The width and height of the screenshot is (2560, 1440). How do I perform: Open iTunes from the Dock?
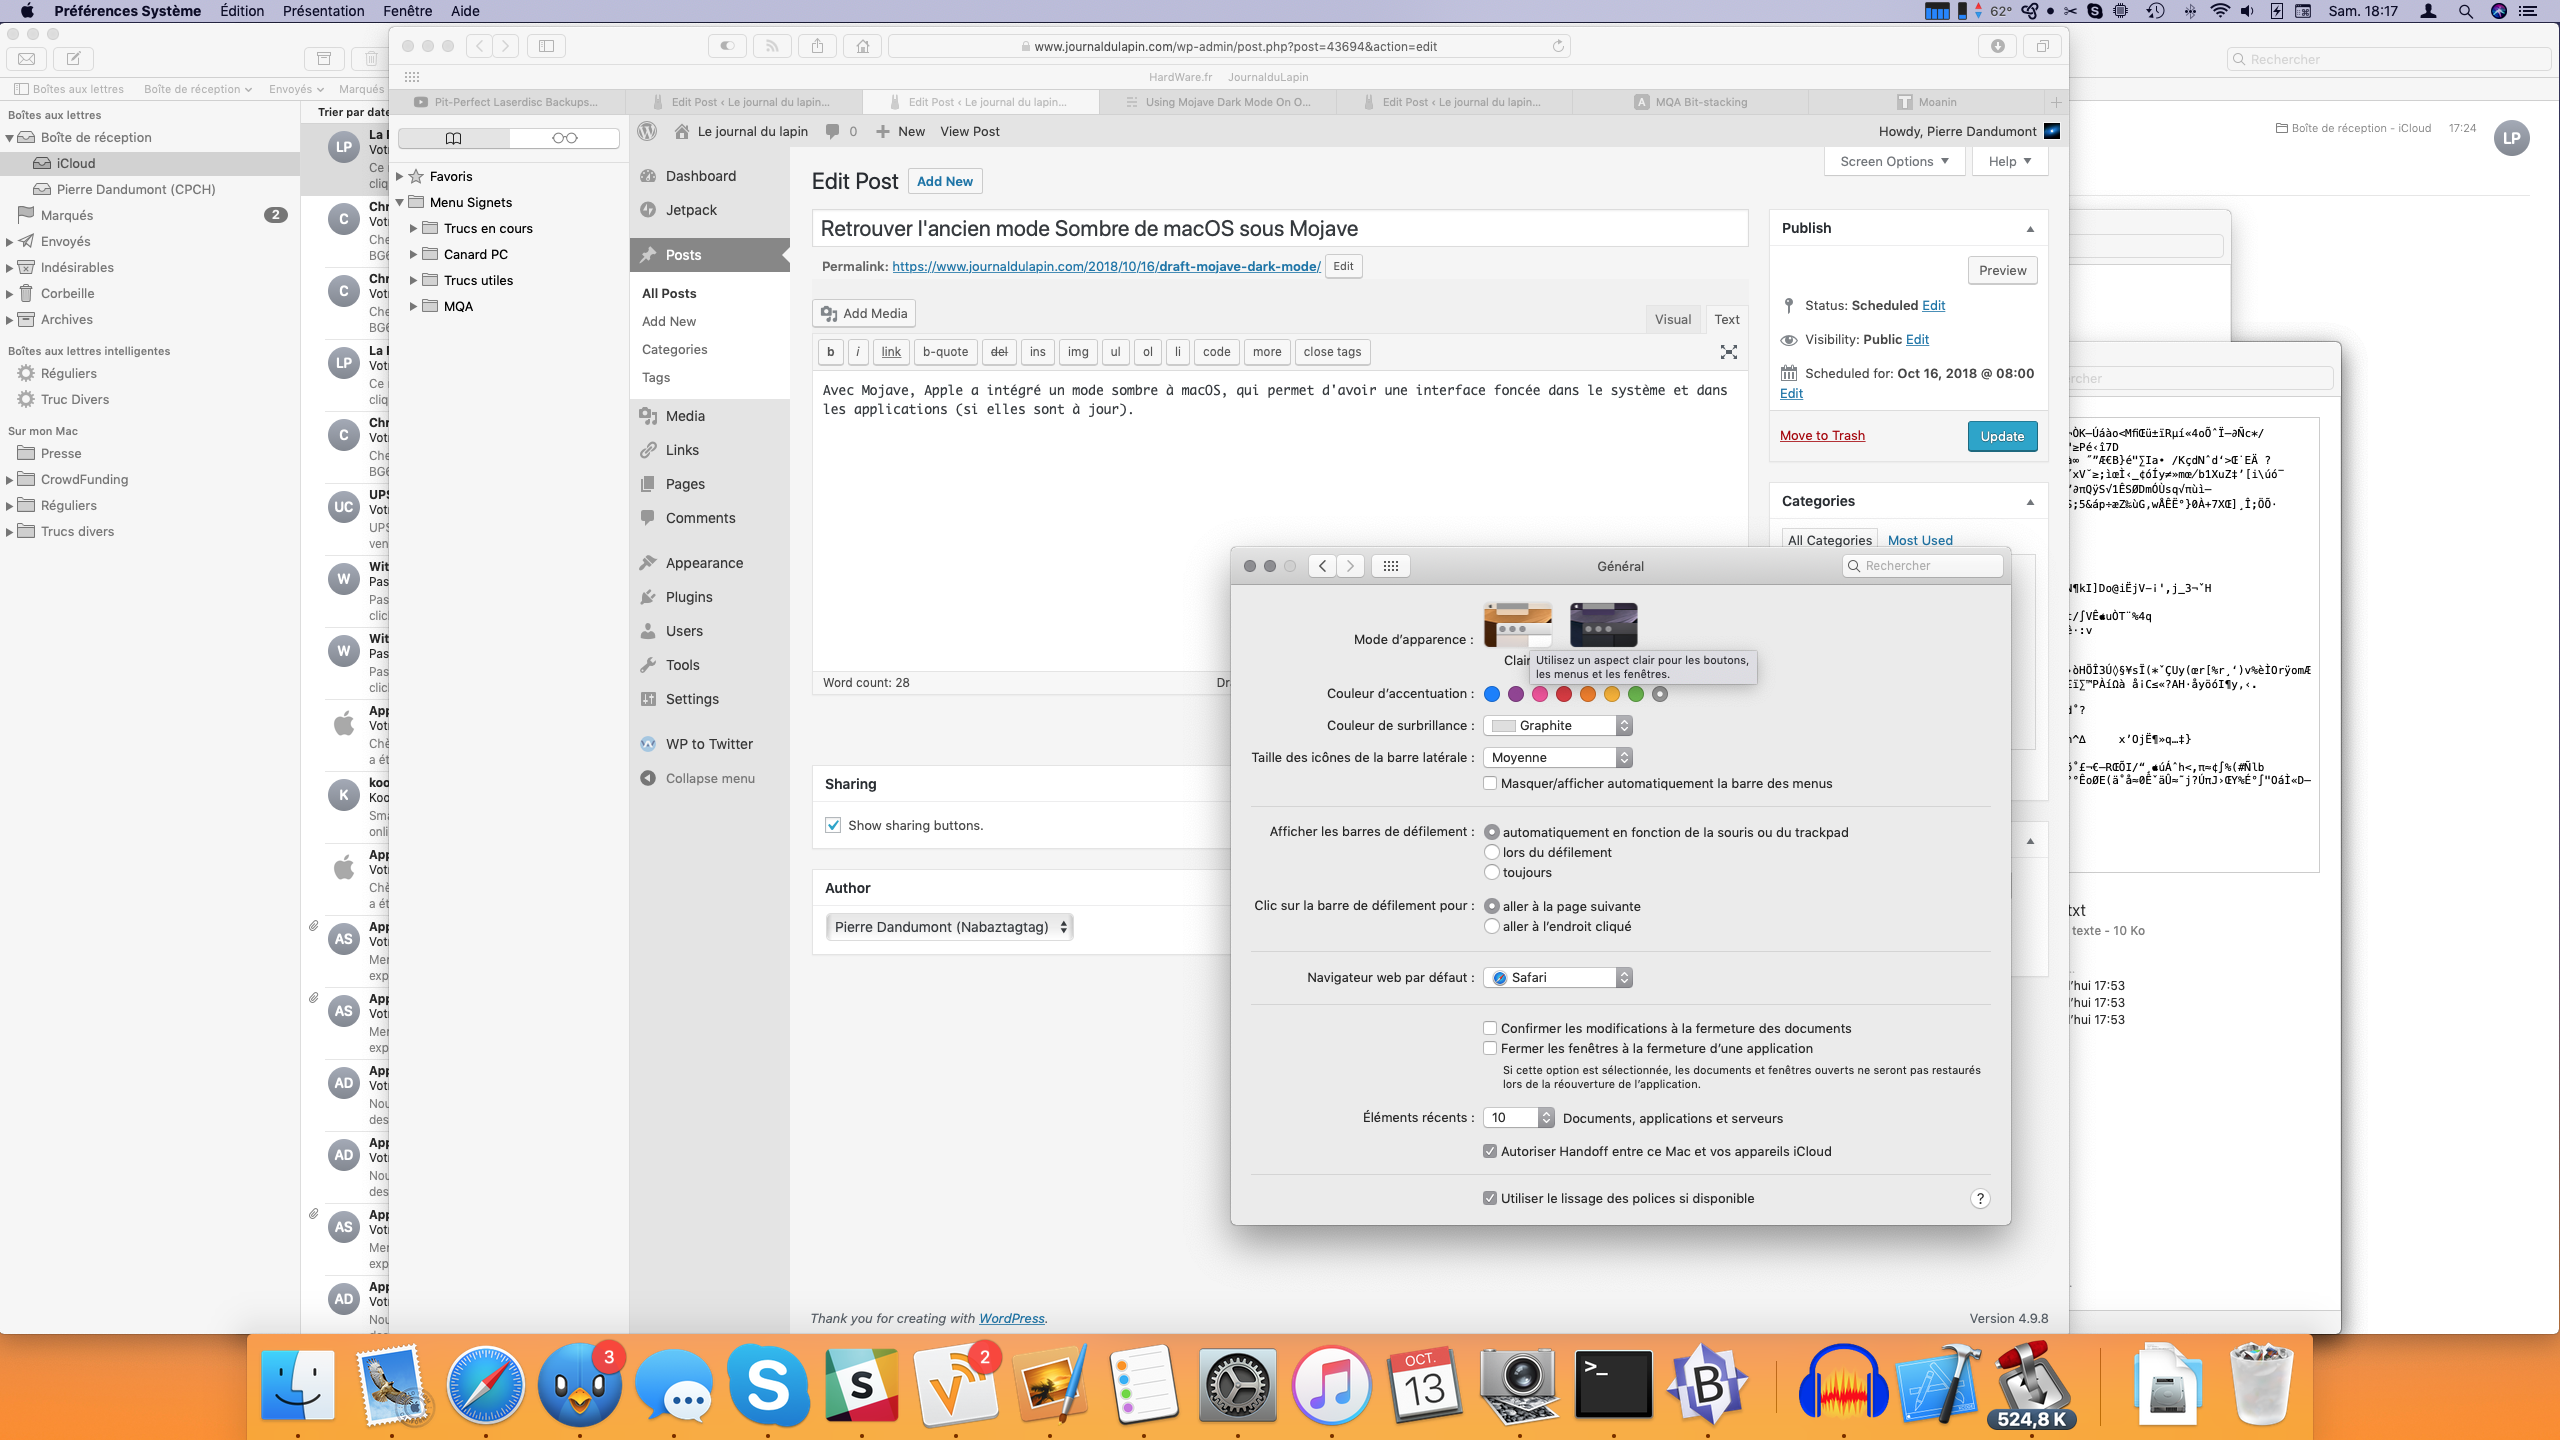pos(1332,1386)
